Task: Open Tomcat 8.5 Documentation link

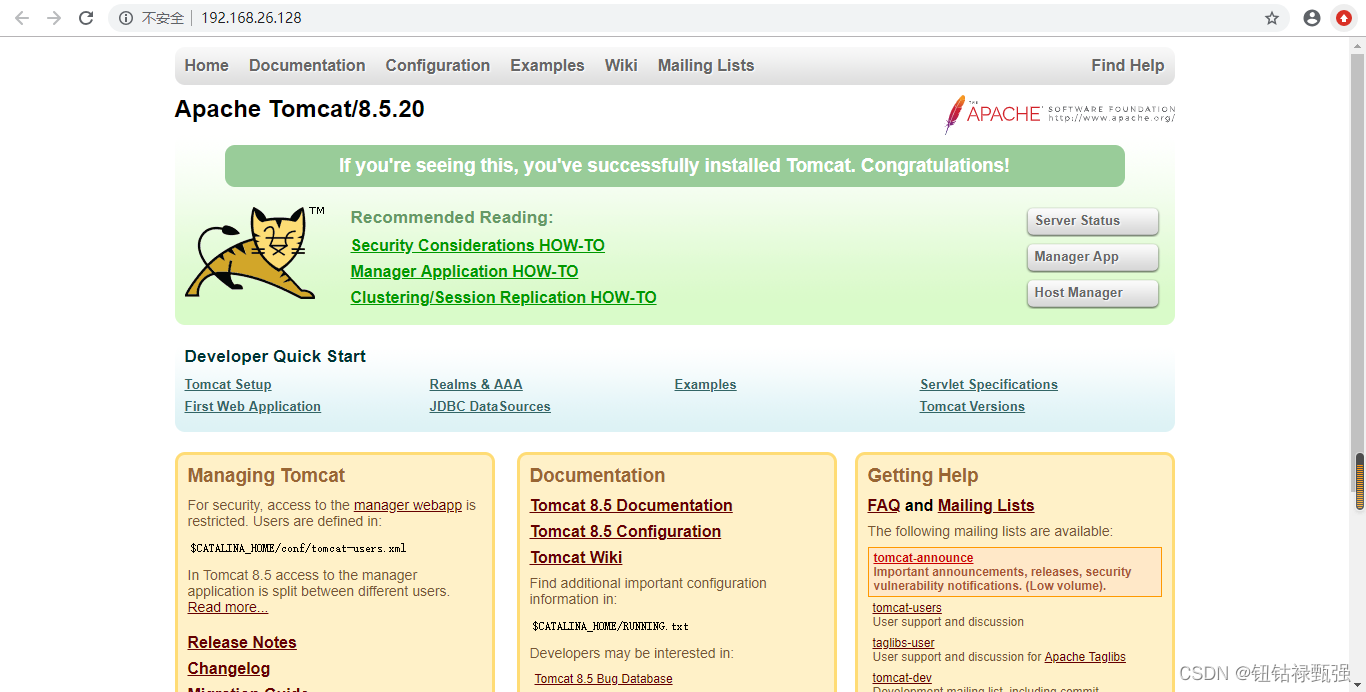Action: pyautogui.click(x=631, y=505)
